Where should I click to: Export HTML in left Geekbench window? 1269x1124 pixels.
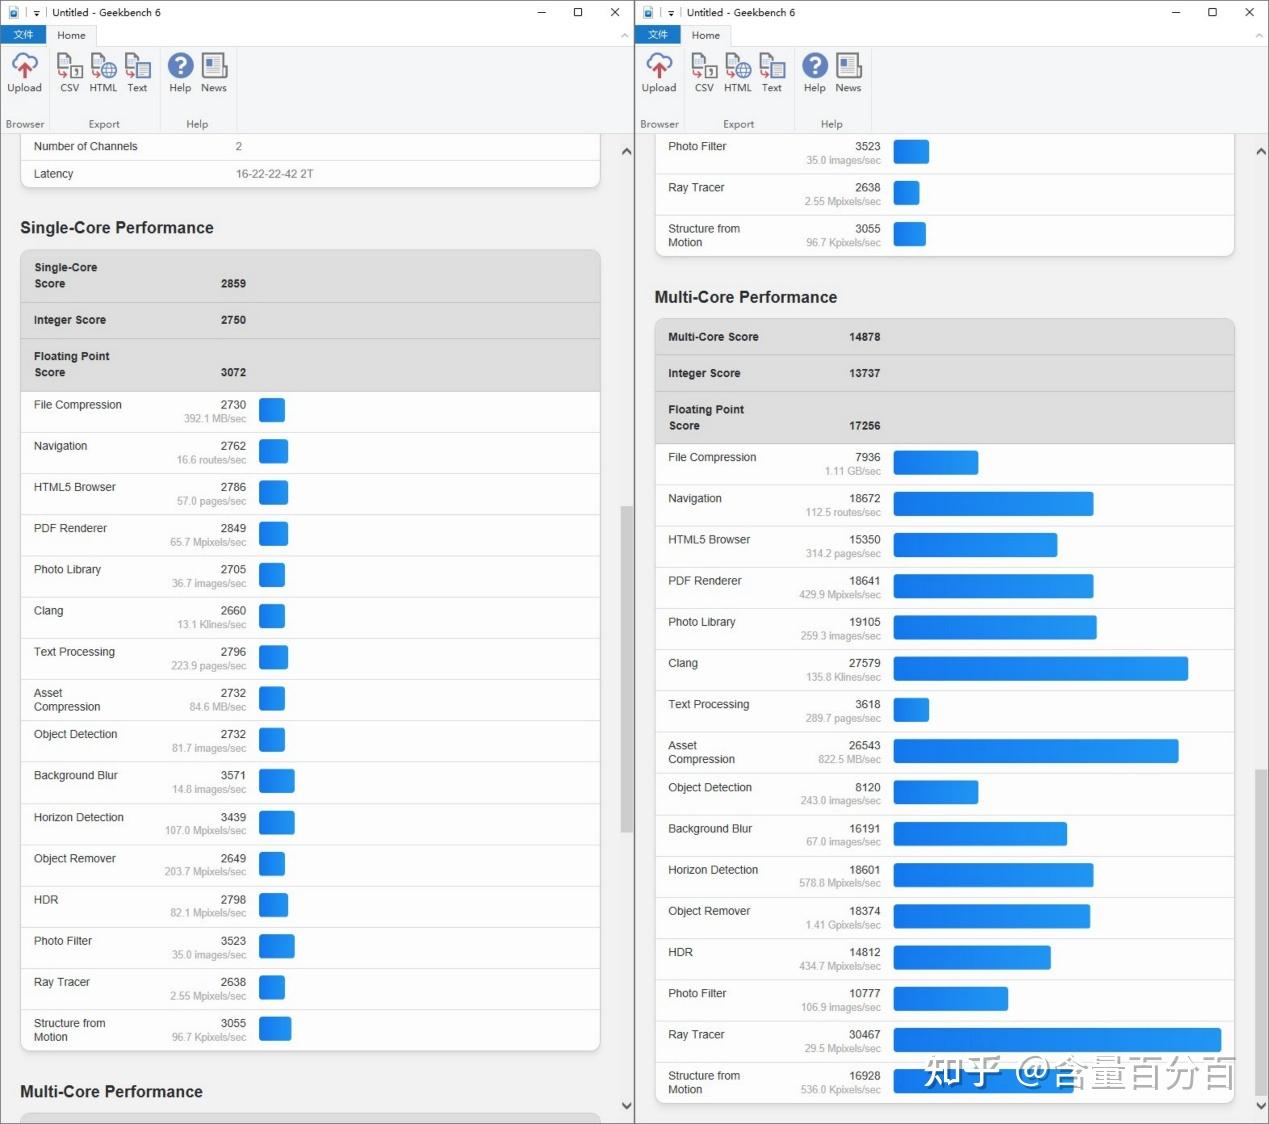pos(103,73)
